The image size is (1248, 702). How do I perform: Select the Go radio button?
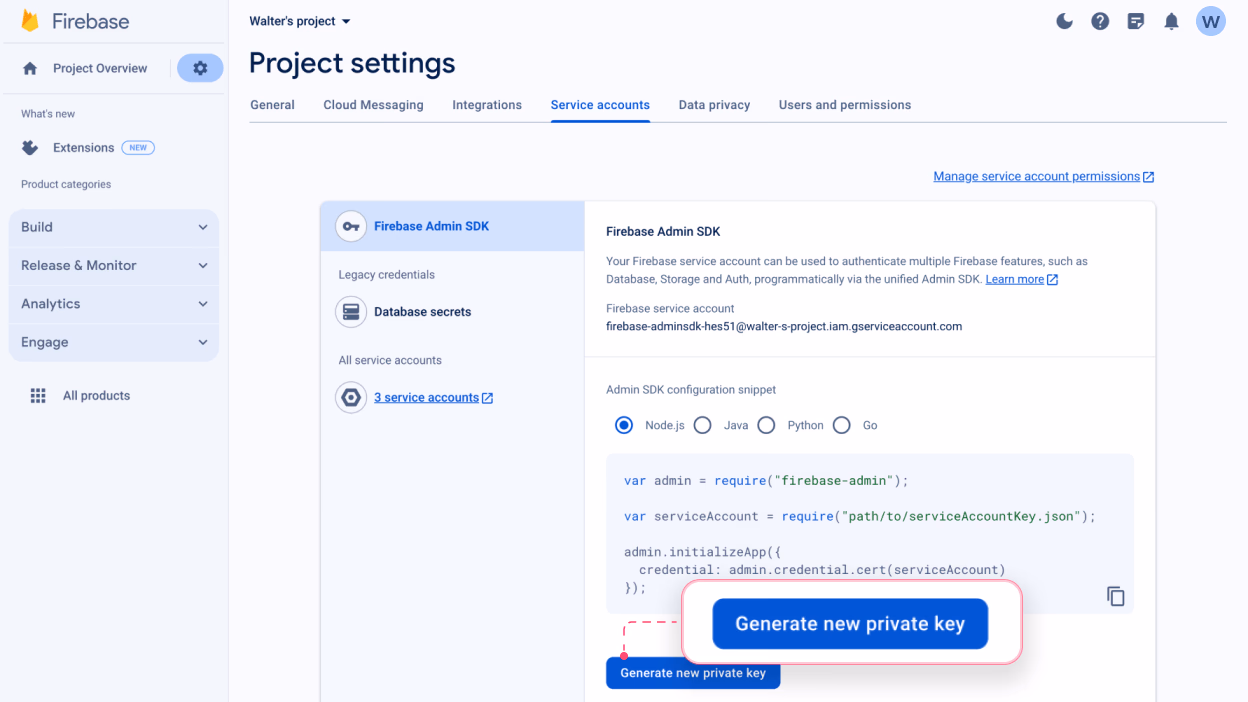[842, 425]
